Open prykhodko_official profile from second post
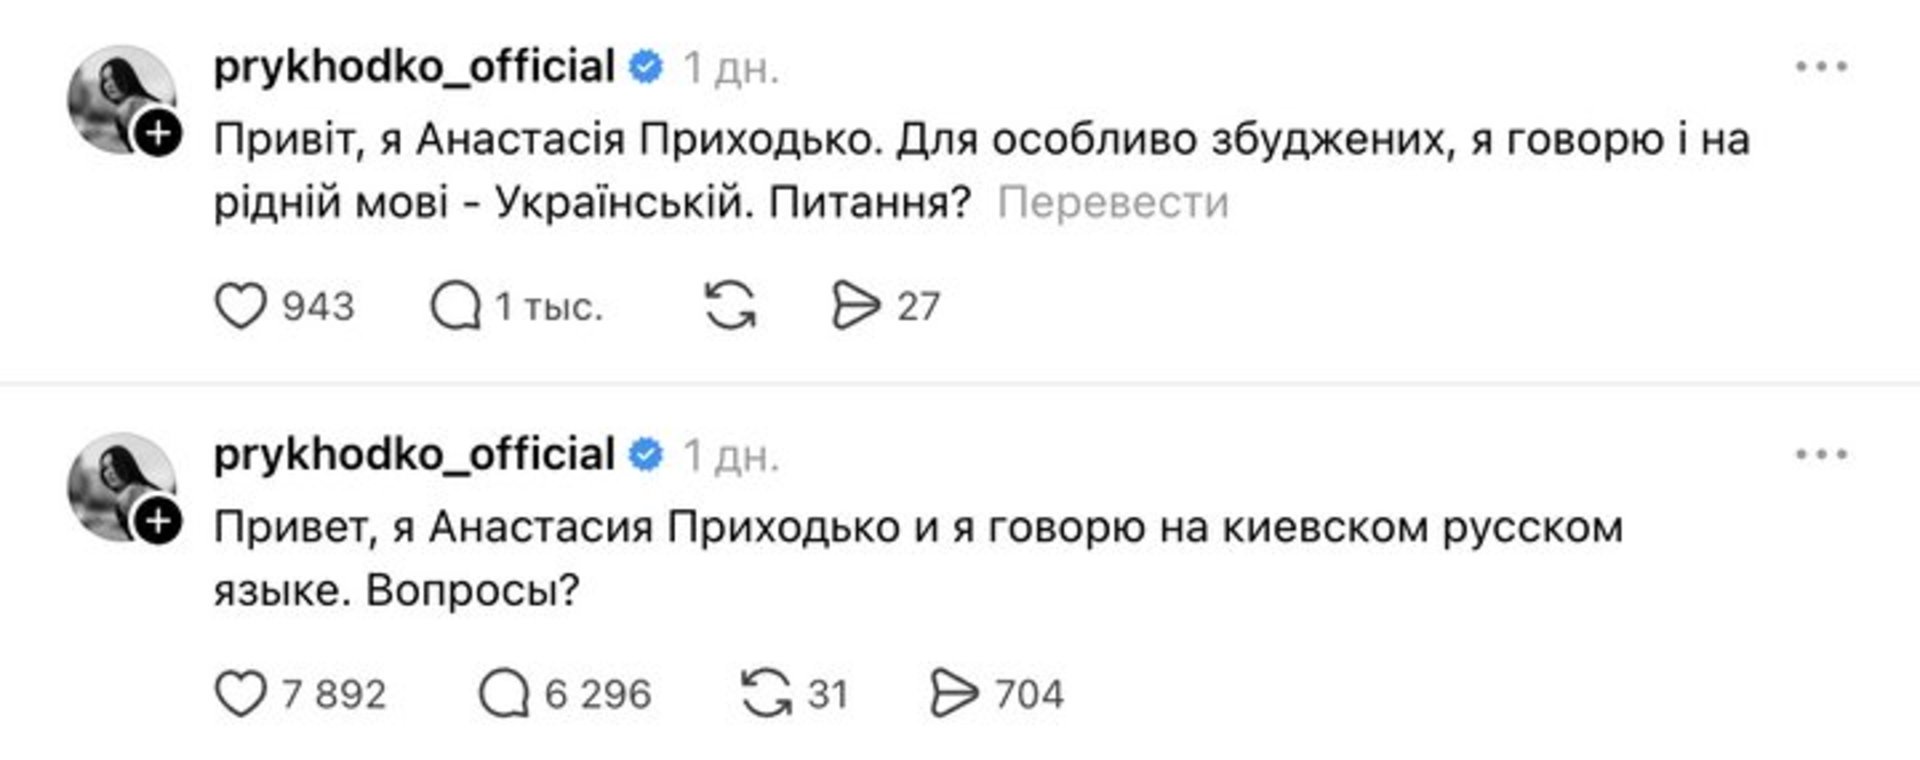The height and width of the screenshot is (760, 1920). pos(414,455)
